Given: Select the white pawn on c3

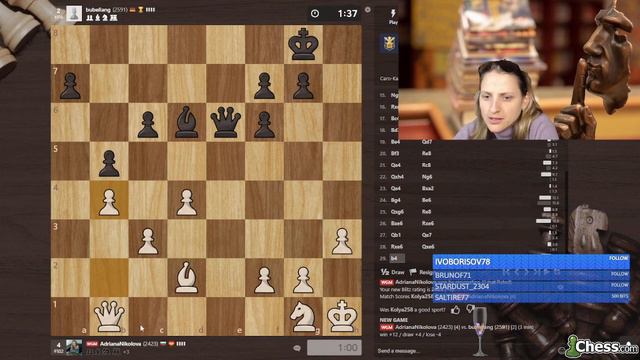Looking at the screenshot, I should point(148,241).
